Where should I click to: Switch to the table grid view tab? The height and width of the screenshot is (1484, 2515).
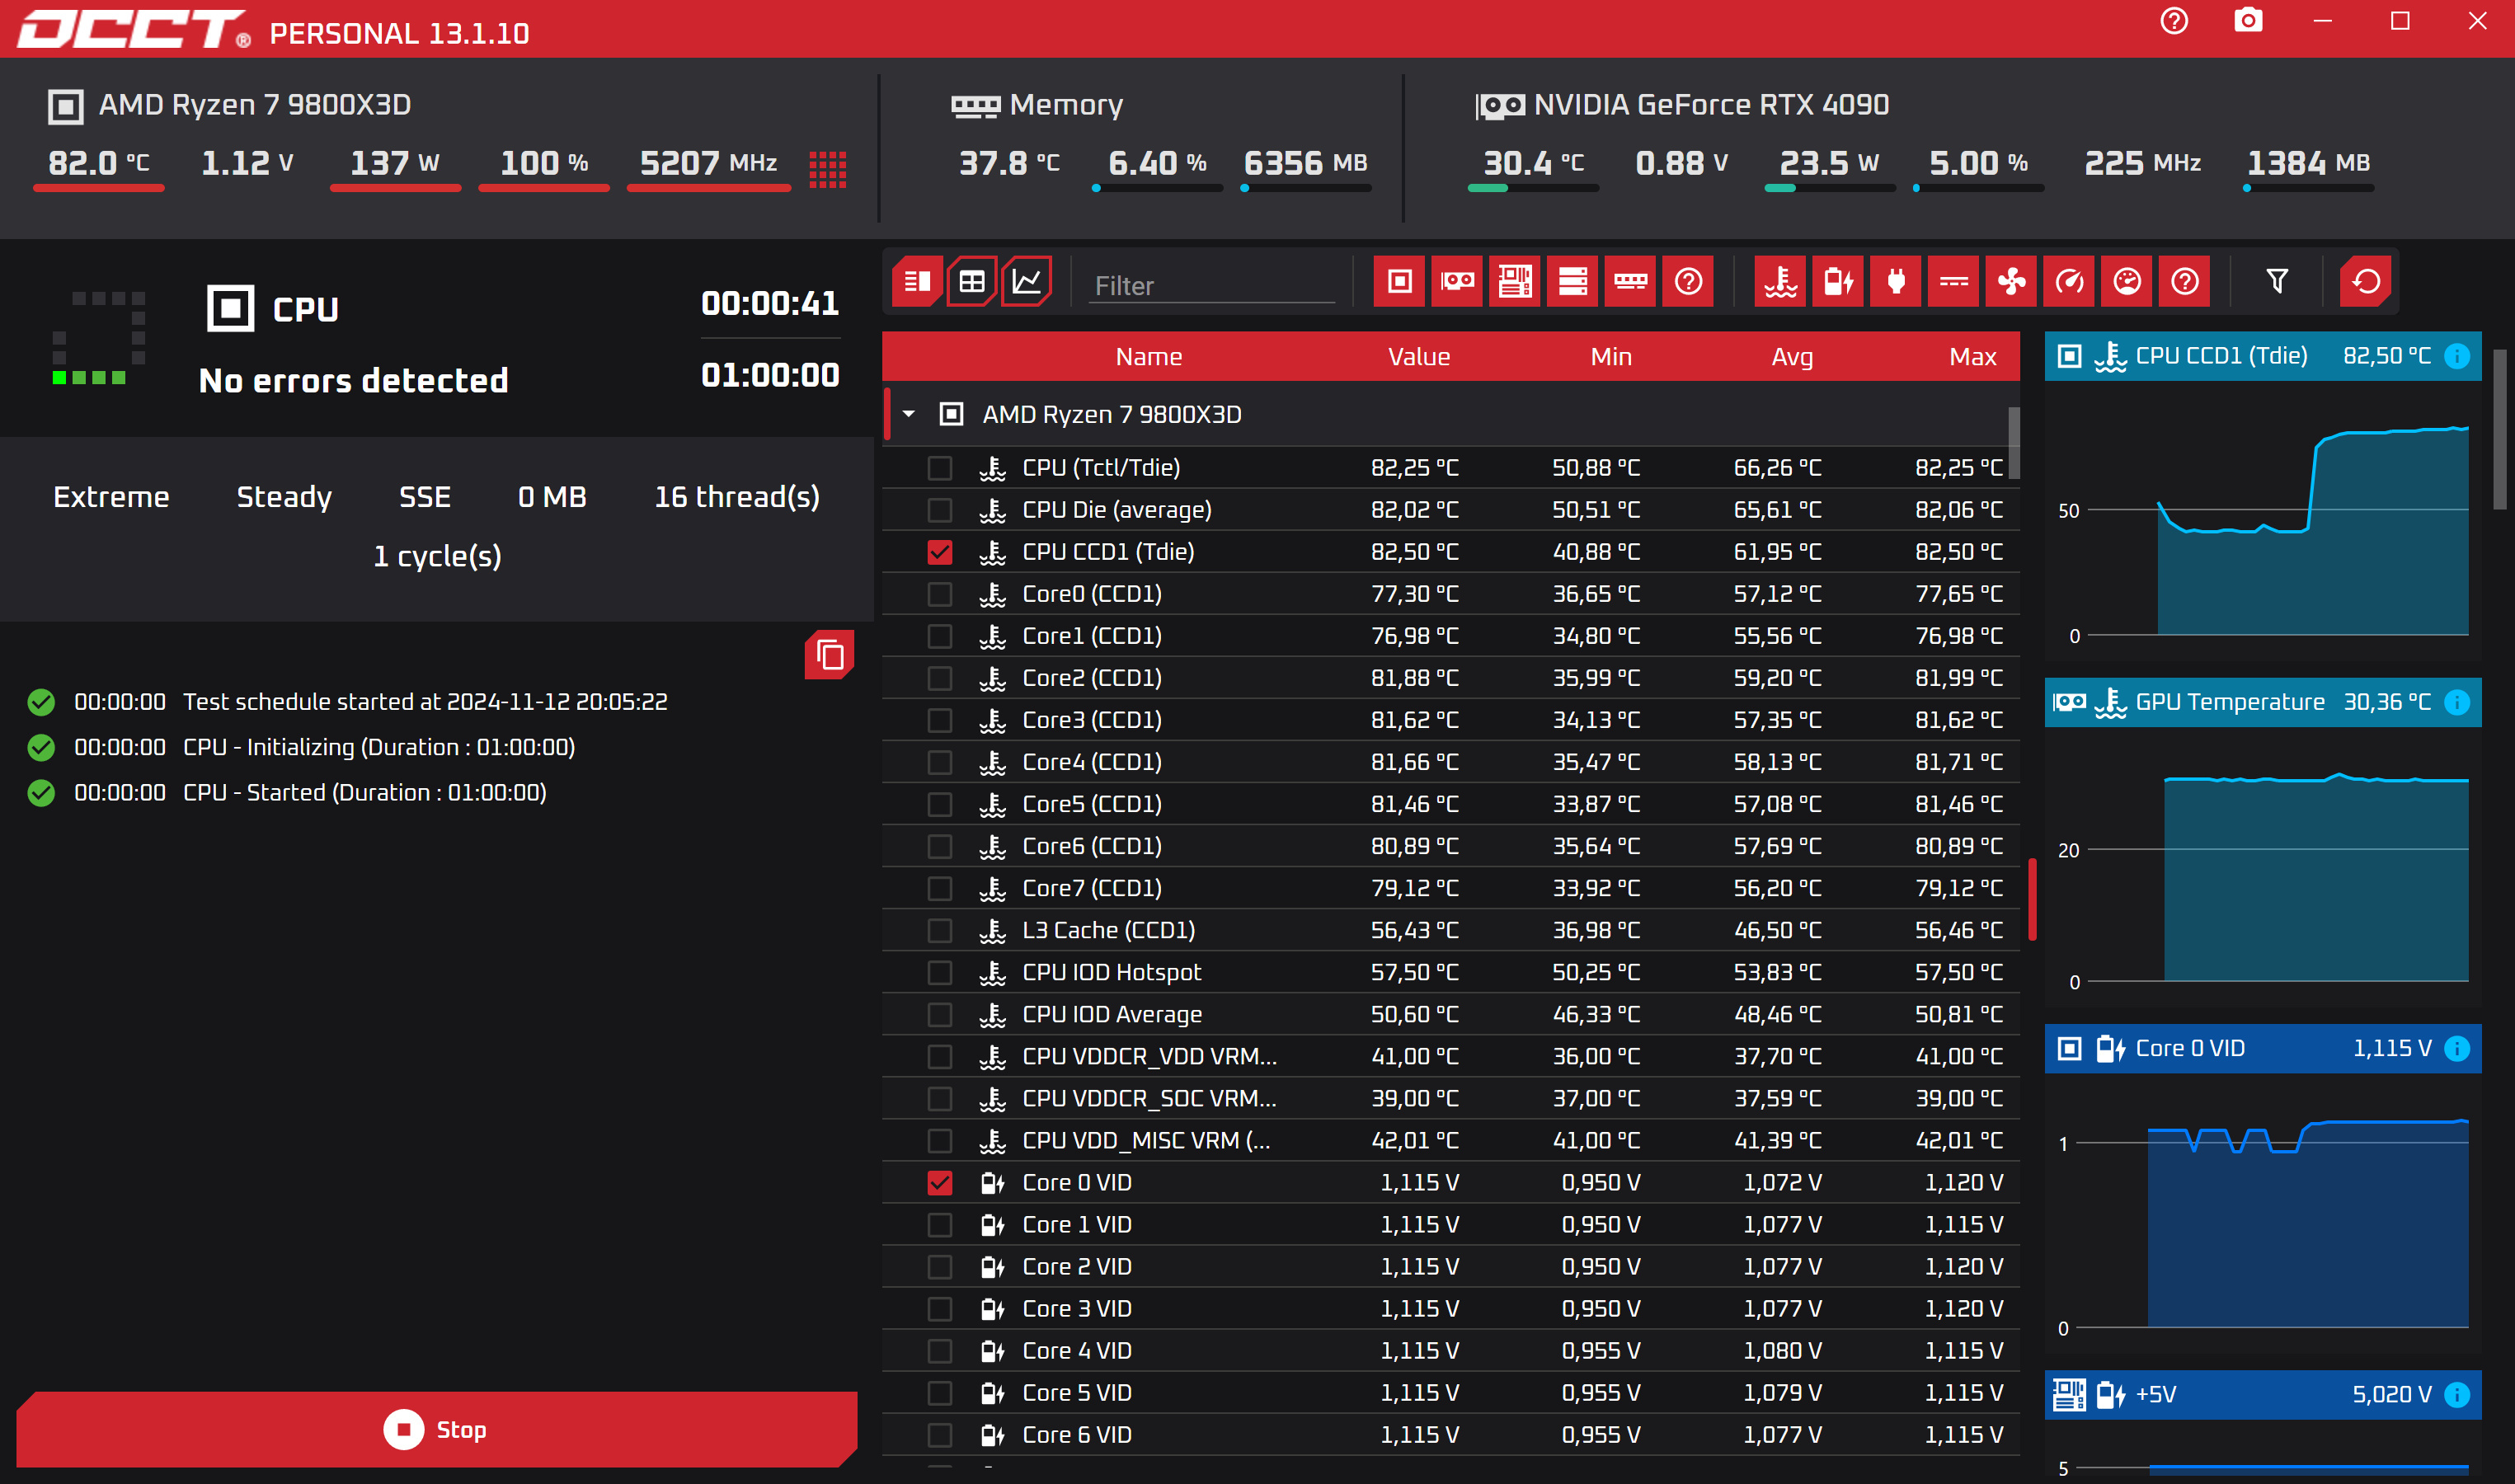tap(971, 282)
